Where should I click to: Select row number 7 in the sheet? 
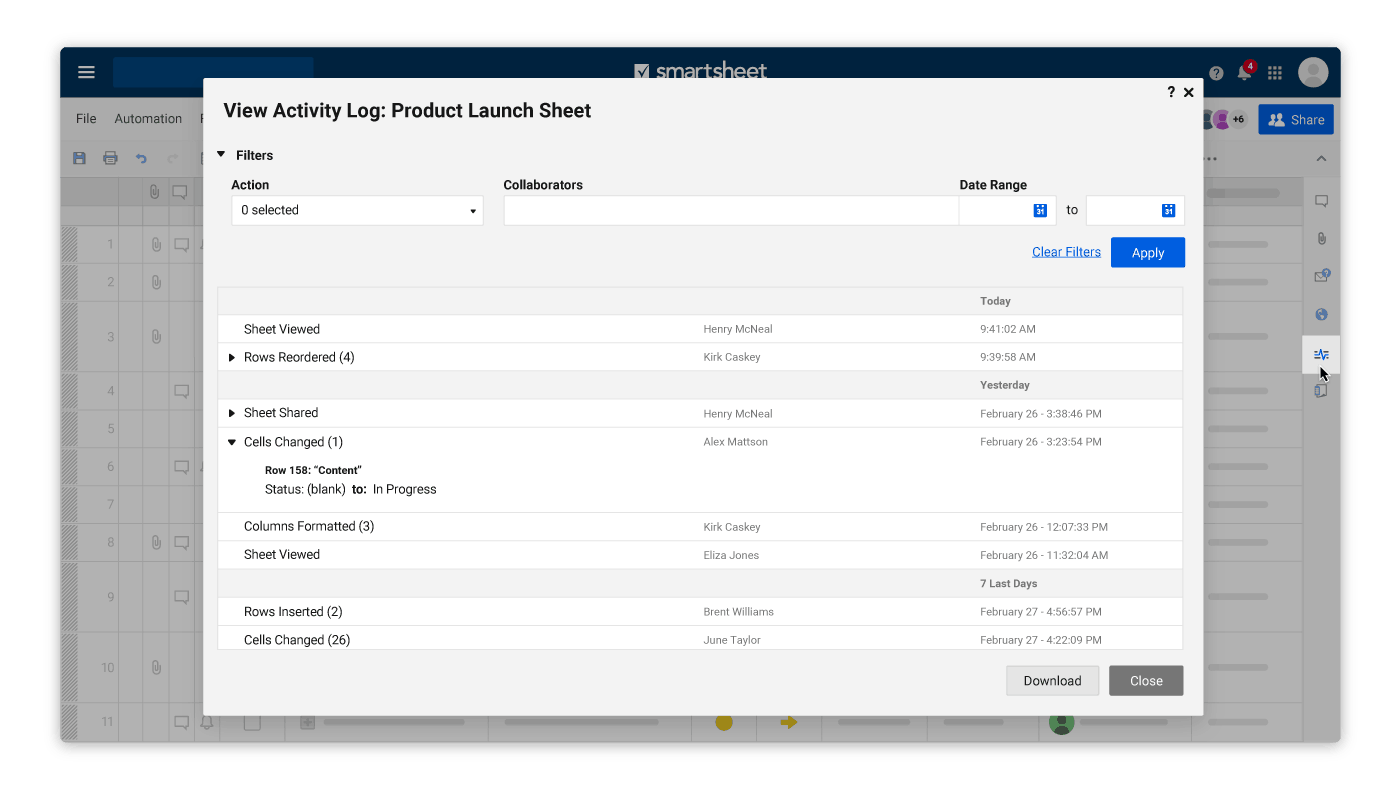pos(110,504)
